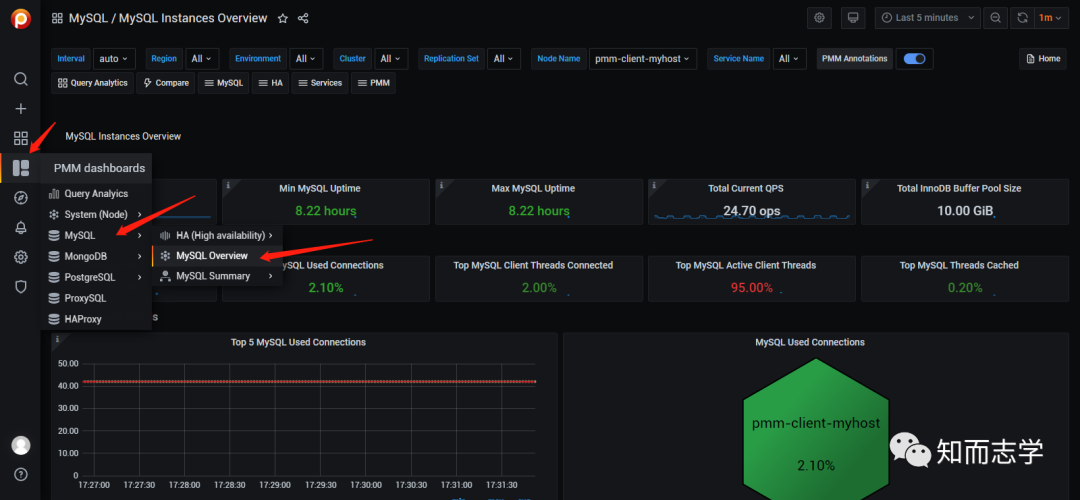Image resolution: width=1080 pixels, height=500 pixels.
Task: Click the Compare button
Action: (166, 83)
